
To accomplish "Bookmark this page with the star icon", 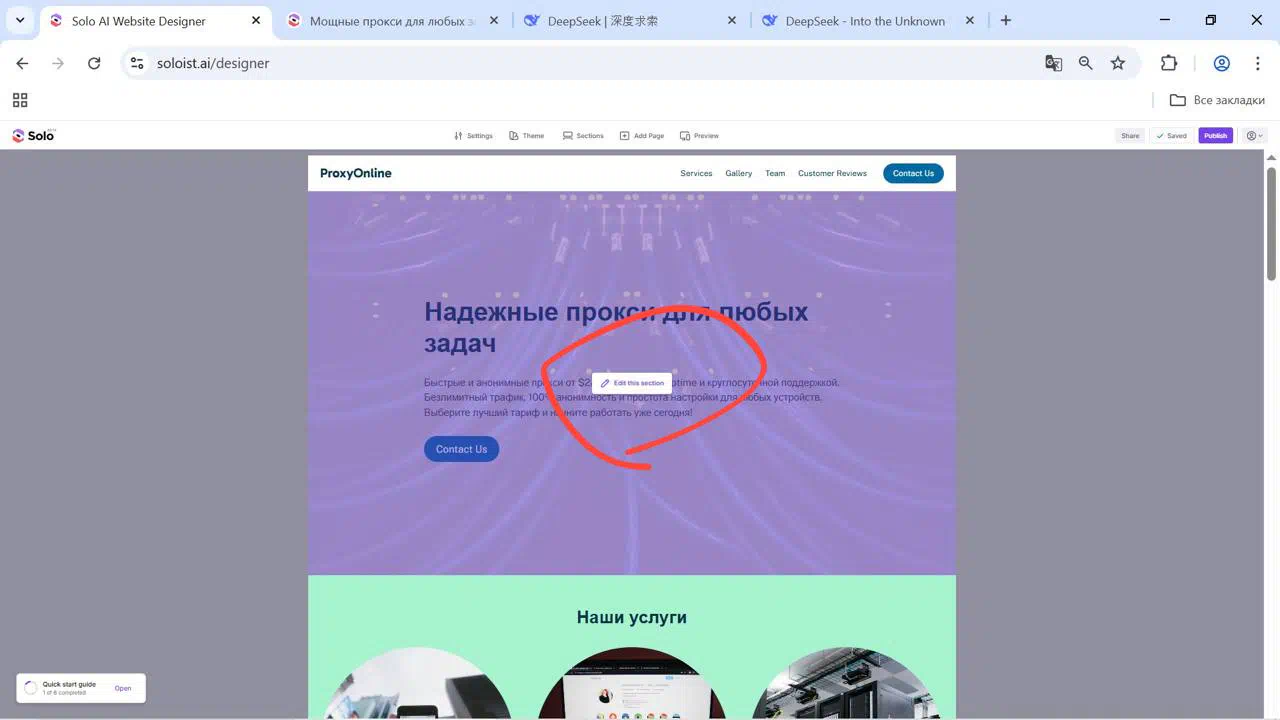I will coord(1118,63).
